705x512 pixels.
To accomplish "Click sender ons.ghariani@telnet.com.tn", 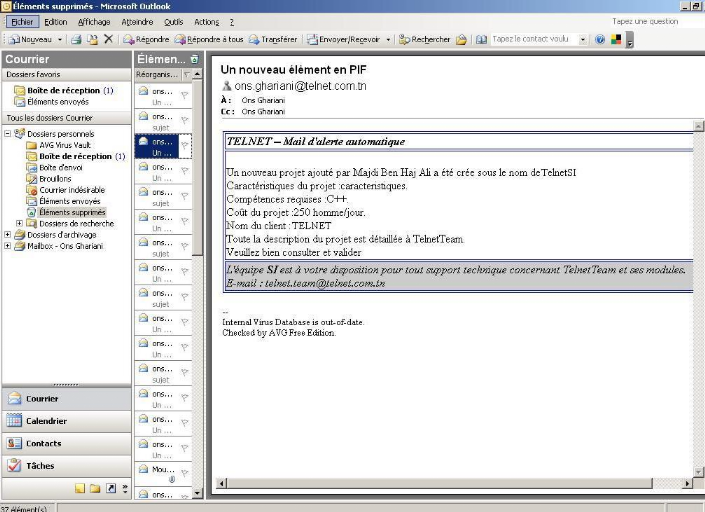I will pyautogui.click(x=300, y=86).
